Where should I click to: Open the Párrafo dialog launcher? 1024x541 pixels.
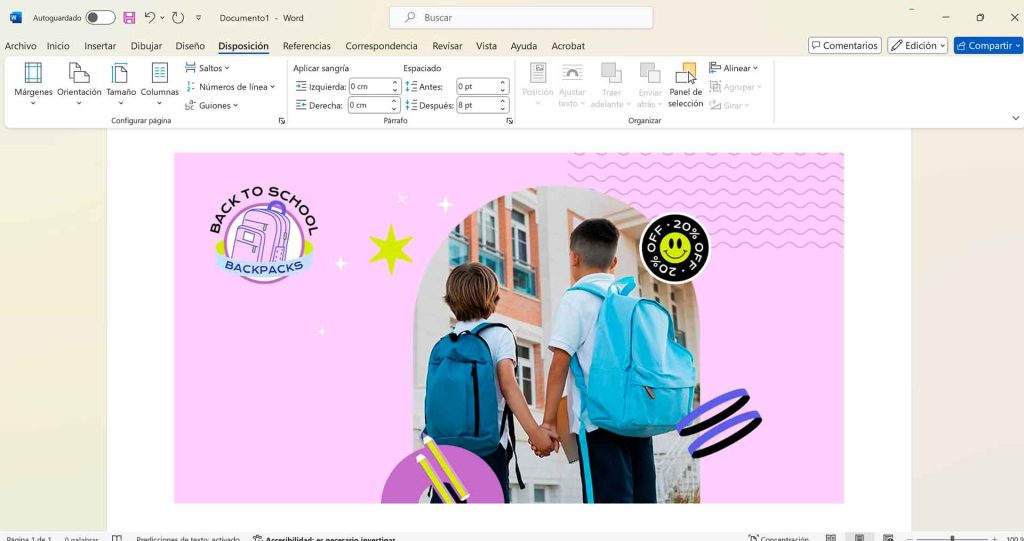click(509, 121)
